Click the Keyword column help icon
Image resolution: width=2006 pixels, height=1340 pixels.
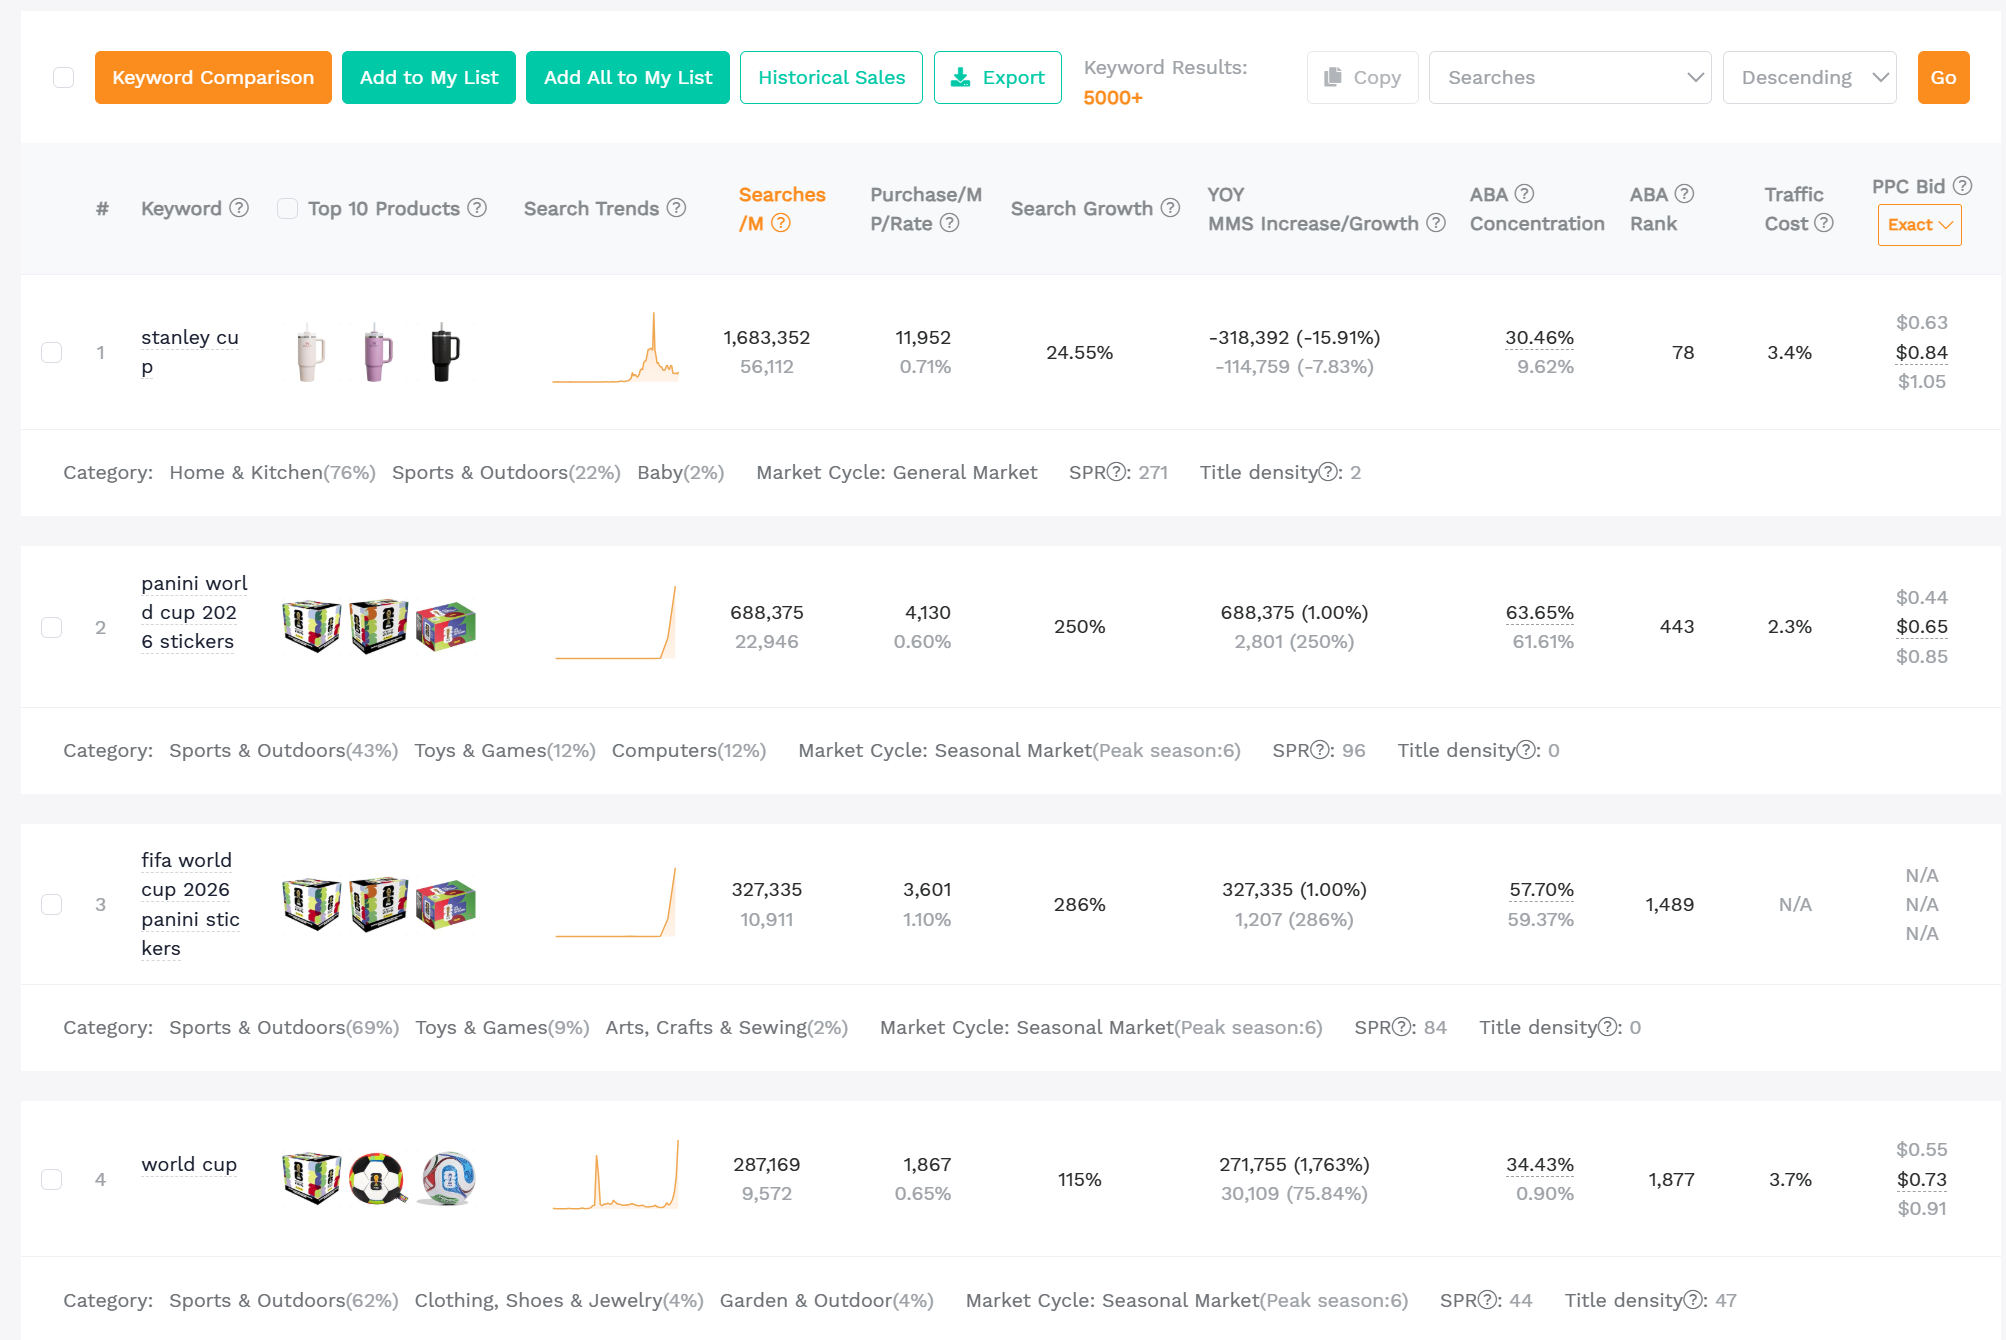[239, 208]
